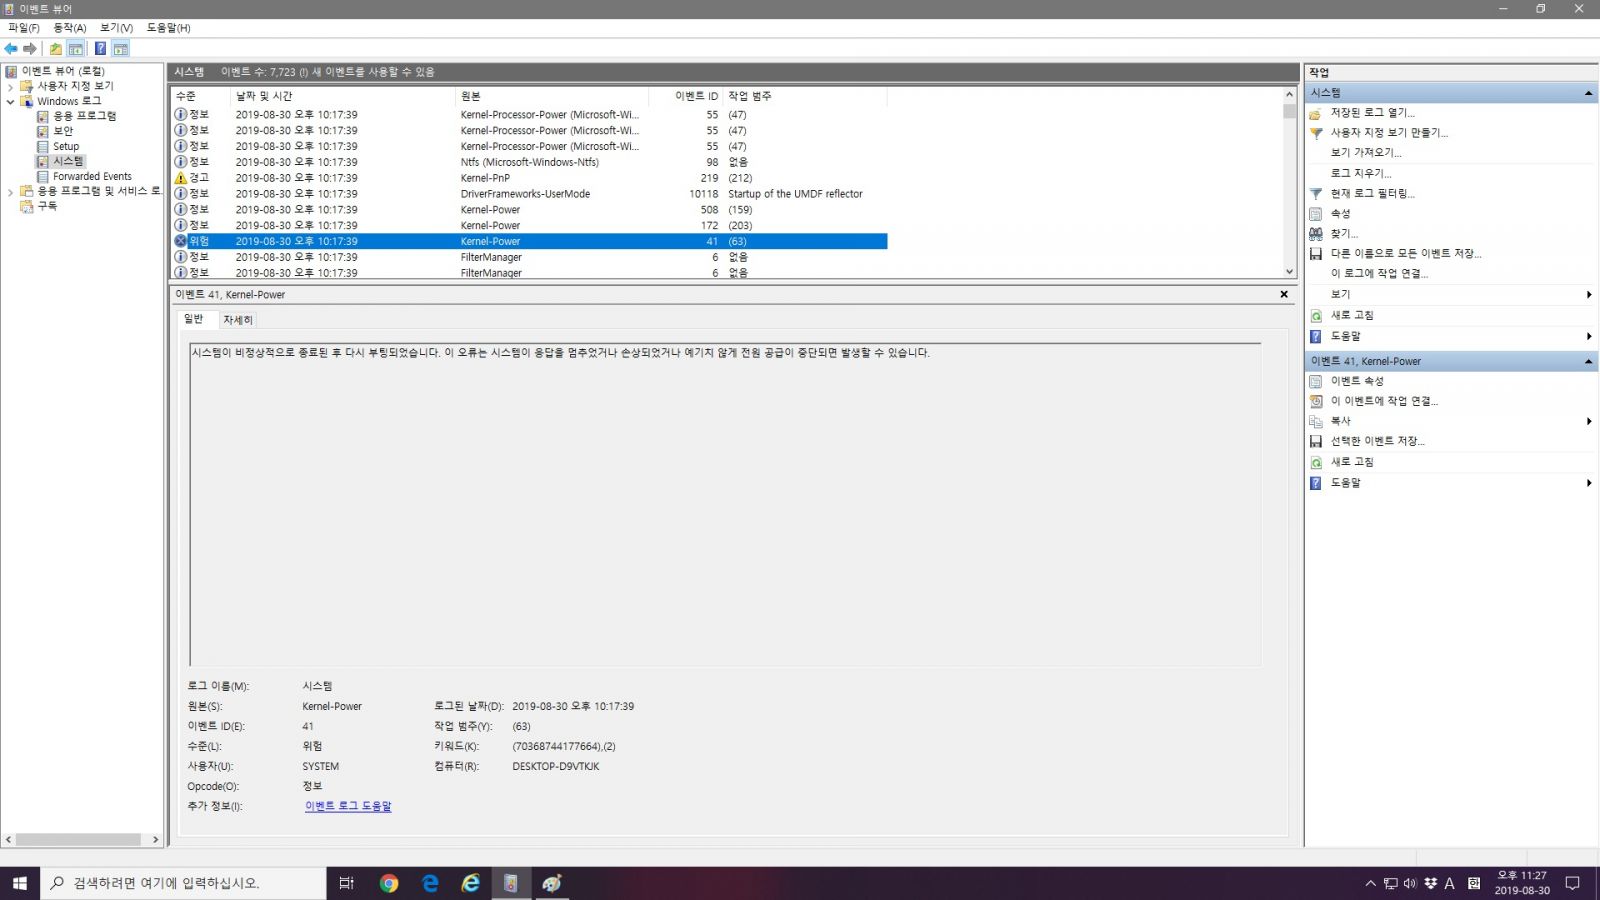Click the back arrow toolbar icon
This screenshot has height=900, width=1600.
(11, 48)
